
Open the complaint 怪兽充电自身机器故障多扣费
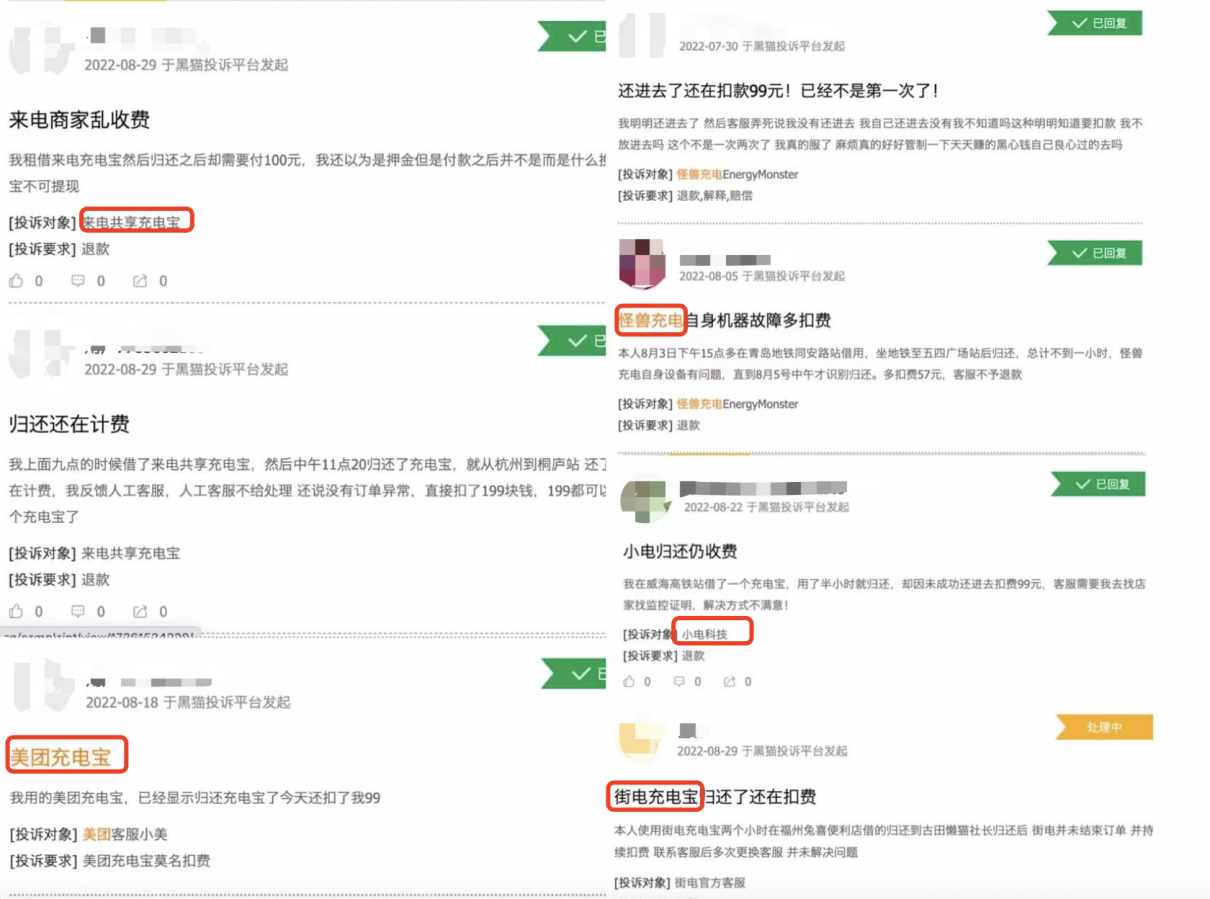coord(724,321)
